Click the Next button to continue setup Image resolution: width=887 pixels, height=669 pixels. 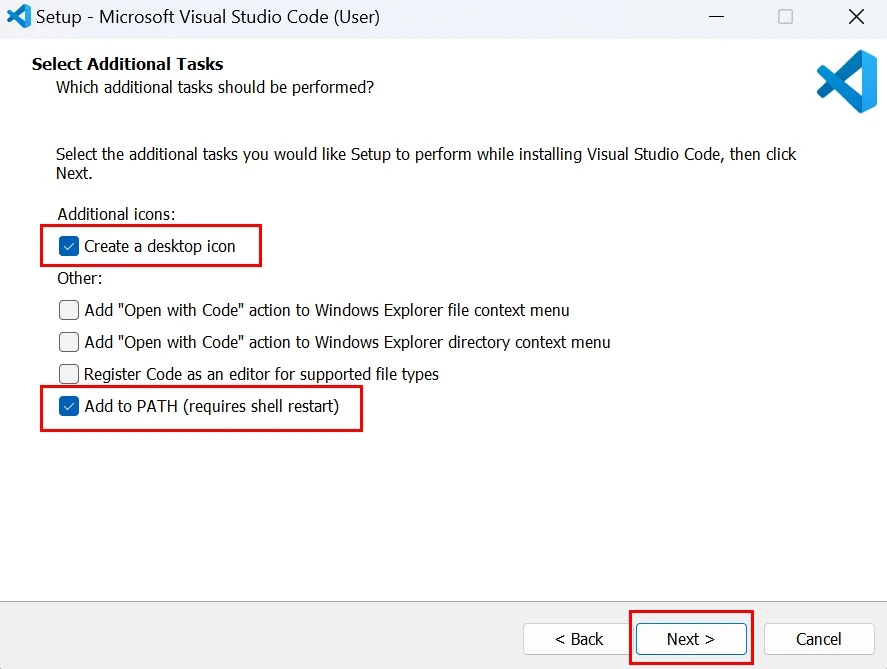pyautogui.click(x=690, y=639)
